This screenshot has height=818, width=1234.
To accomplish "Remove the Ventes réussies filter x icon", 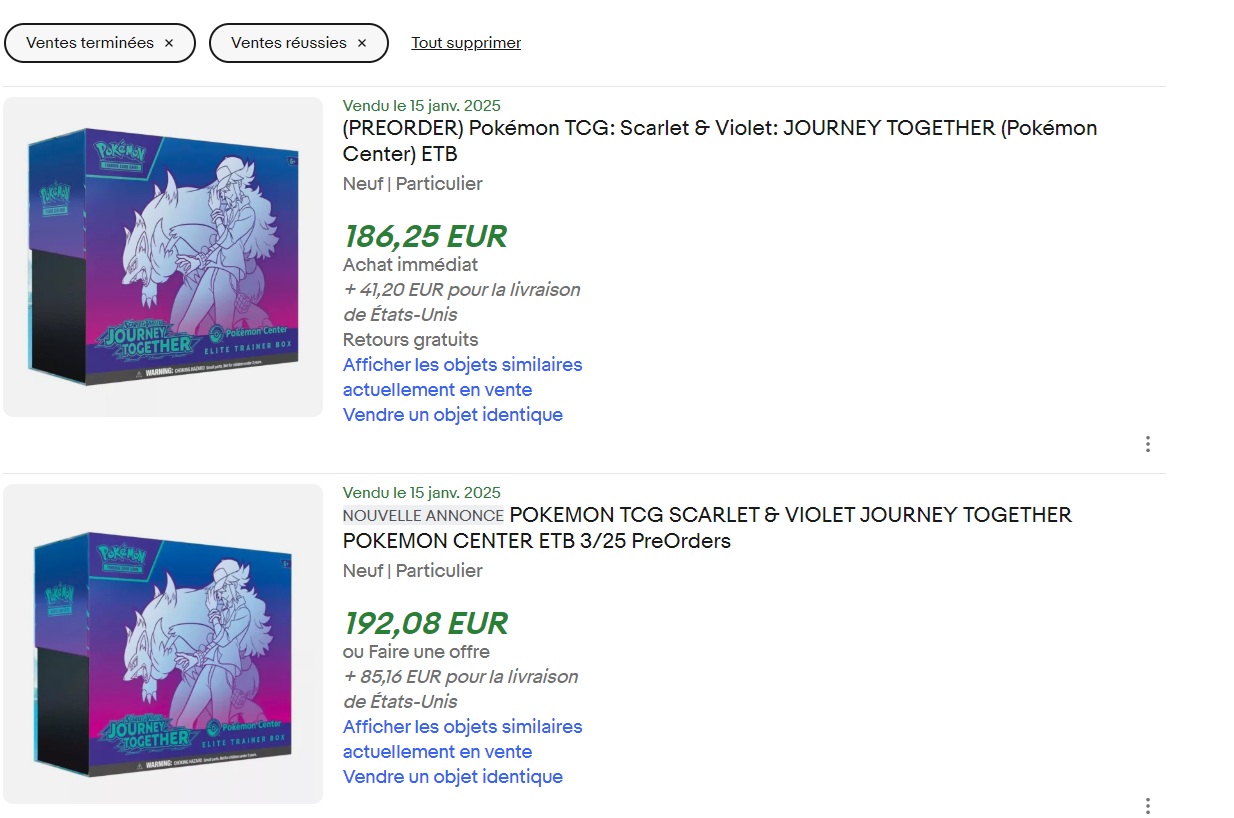I will tap(362, 43).
